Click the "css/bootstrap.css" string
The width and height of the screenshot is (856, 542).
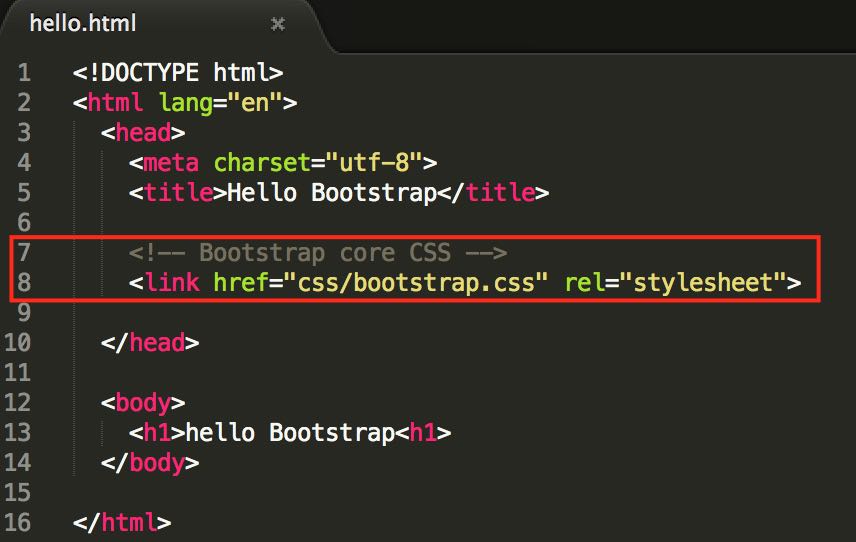(415, 283)
